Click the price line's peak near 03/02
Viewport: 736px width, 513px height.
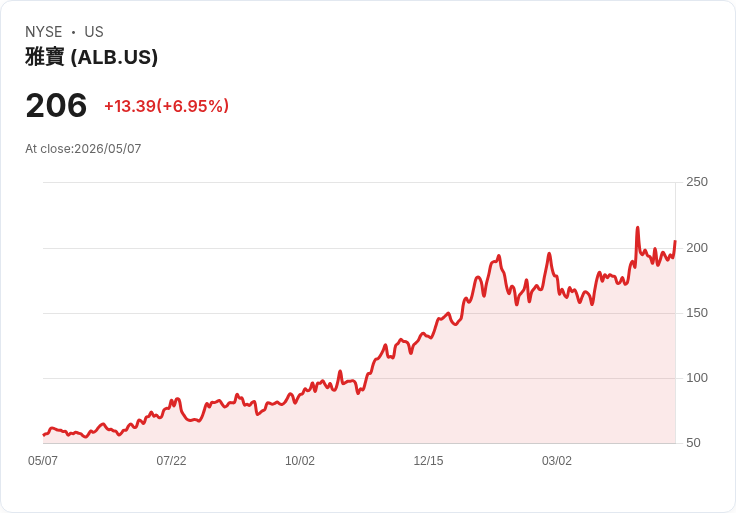tap(549, 254)
